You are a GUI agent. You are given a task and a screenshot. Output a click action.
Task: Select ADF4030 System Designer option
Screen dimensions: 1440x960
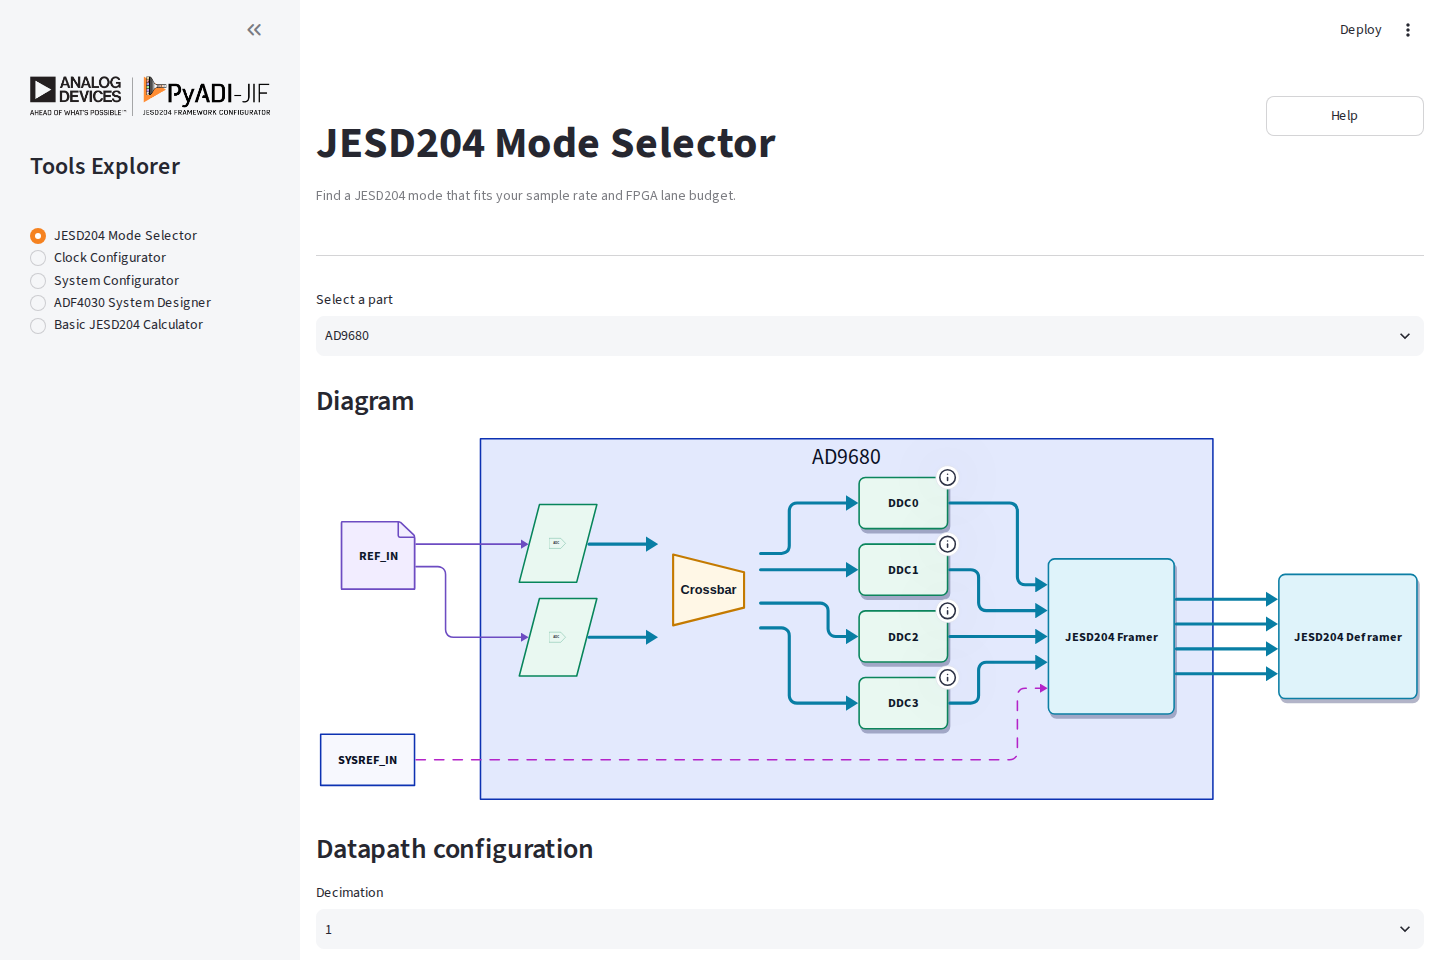coord(121,302)
